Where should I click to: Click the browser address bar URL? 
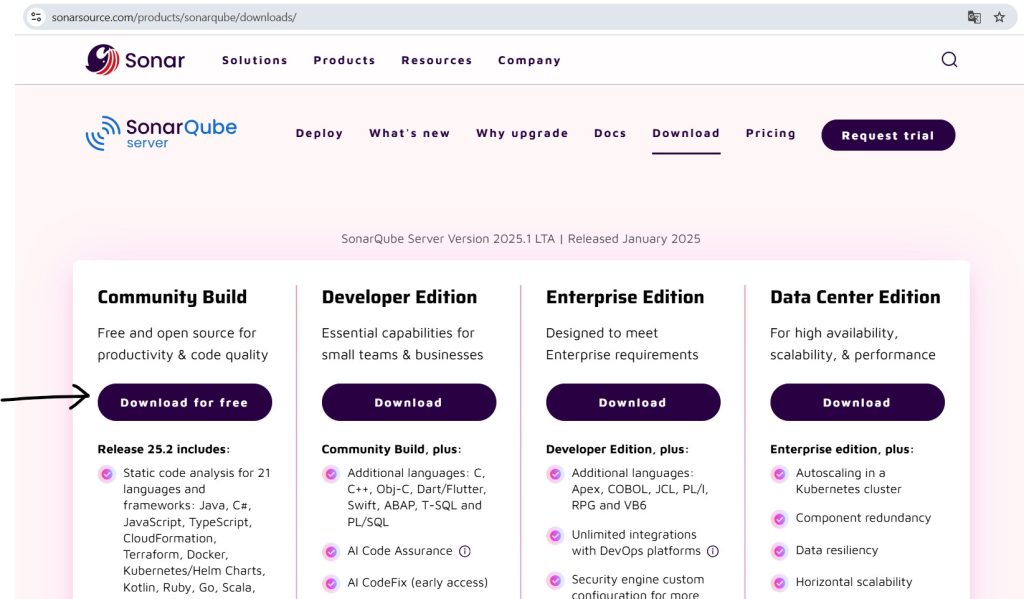pos(174,18)
